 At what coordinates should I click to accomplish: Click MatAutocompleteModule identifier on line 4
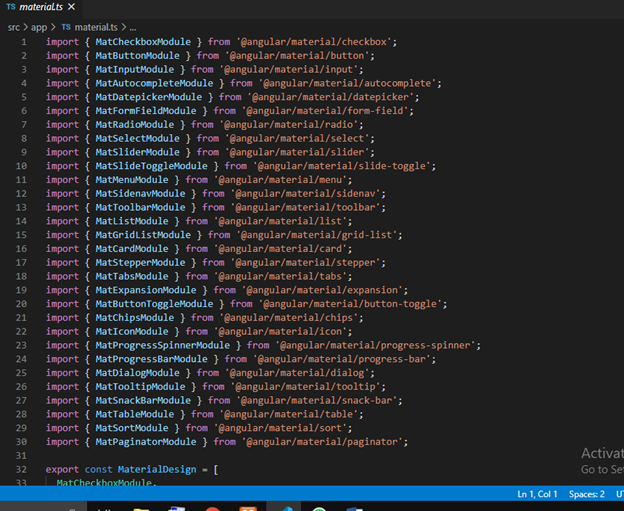tap(154, 83)
